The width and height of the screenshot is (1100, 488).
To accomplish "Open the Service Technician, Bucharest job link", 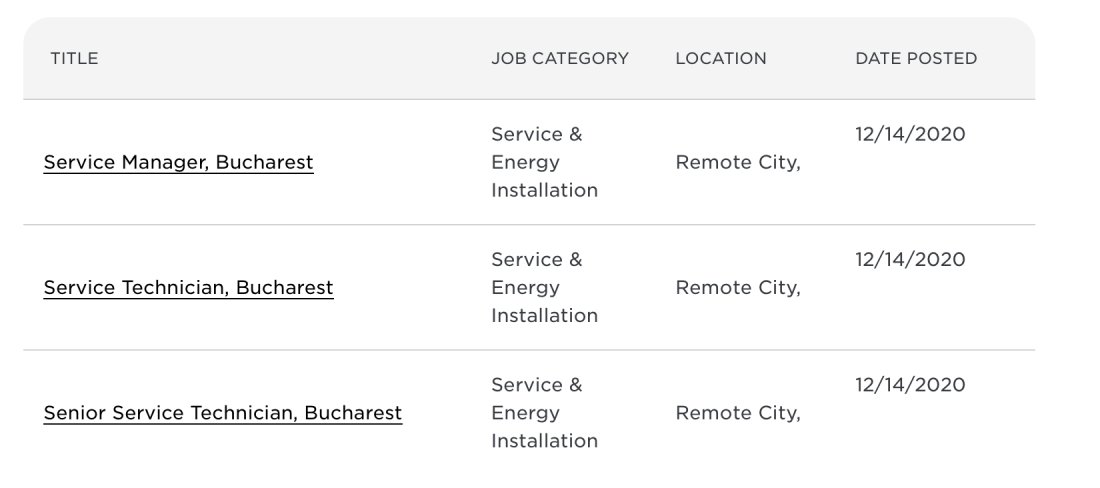I will pos(188,288).
